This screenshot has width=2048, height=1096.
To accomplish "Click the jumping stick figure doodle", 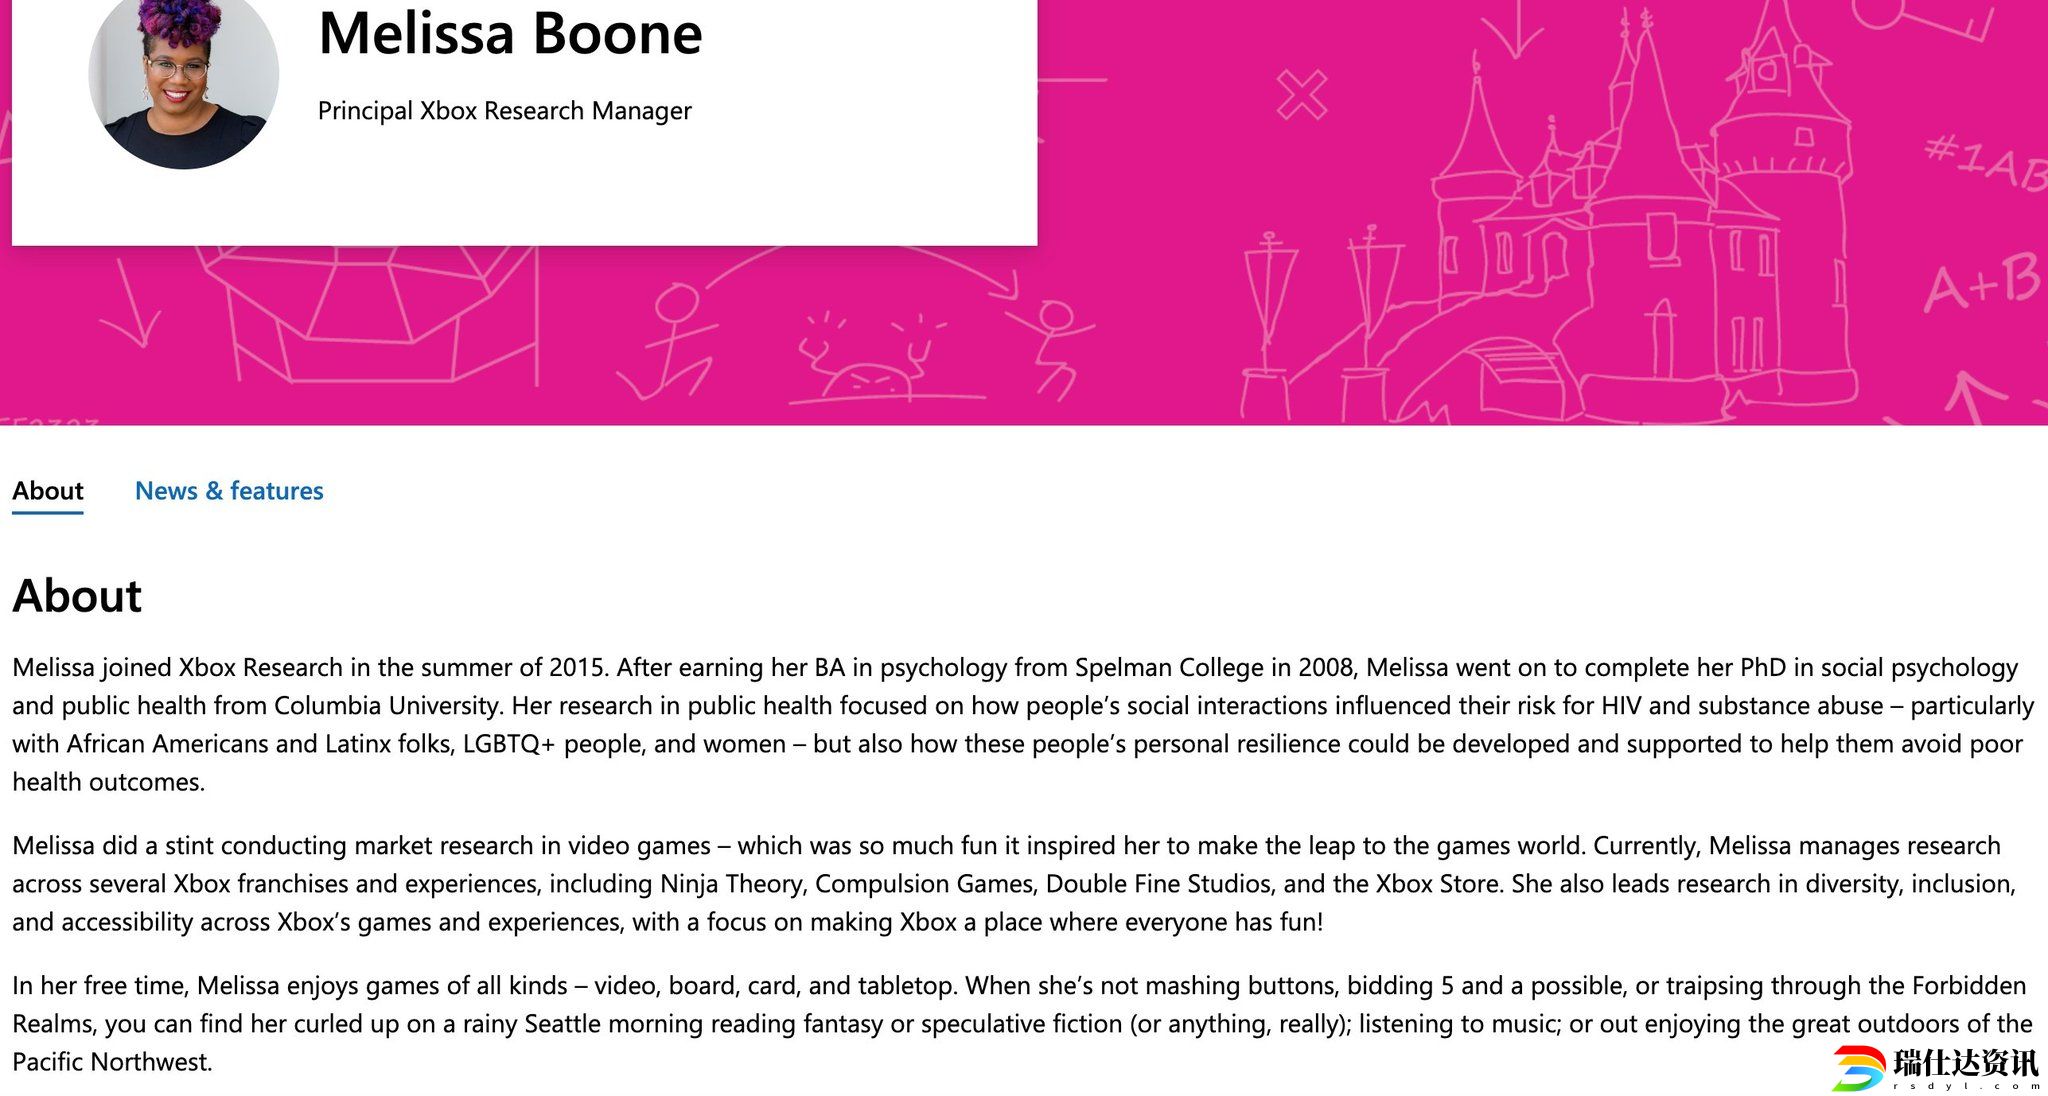I will click(1050, 350).
